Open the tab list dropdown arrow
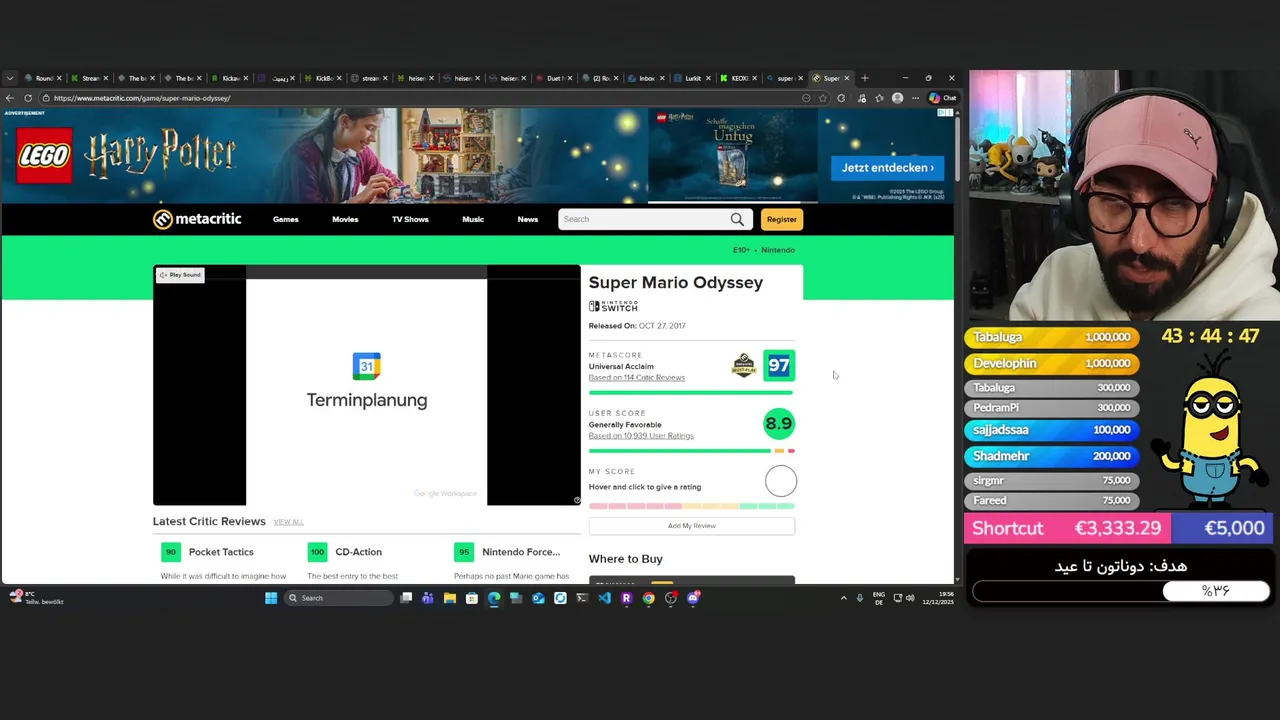The height and width of the screenshot is (720, 1280). tap(10, 78)
